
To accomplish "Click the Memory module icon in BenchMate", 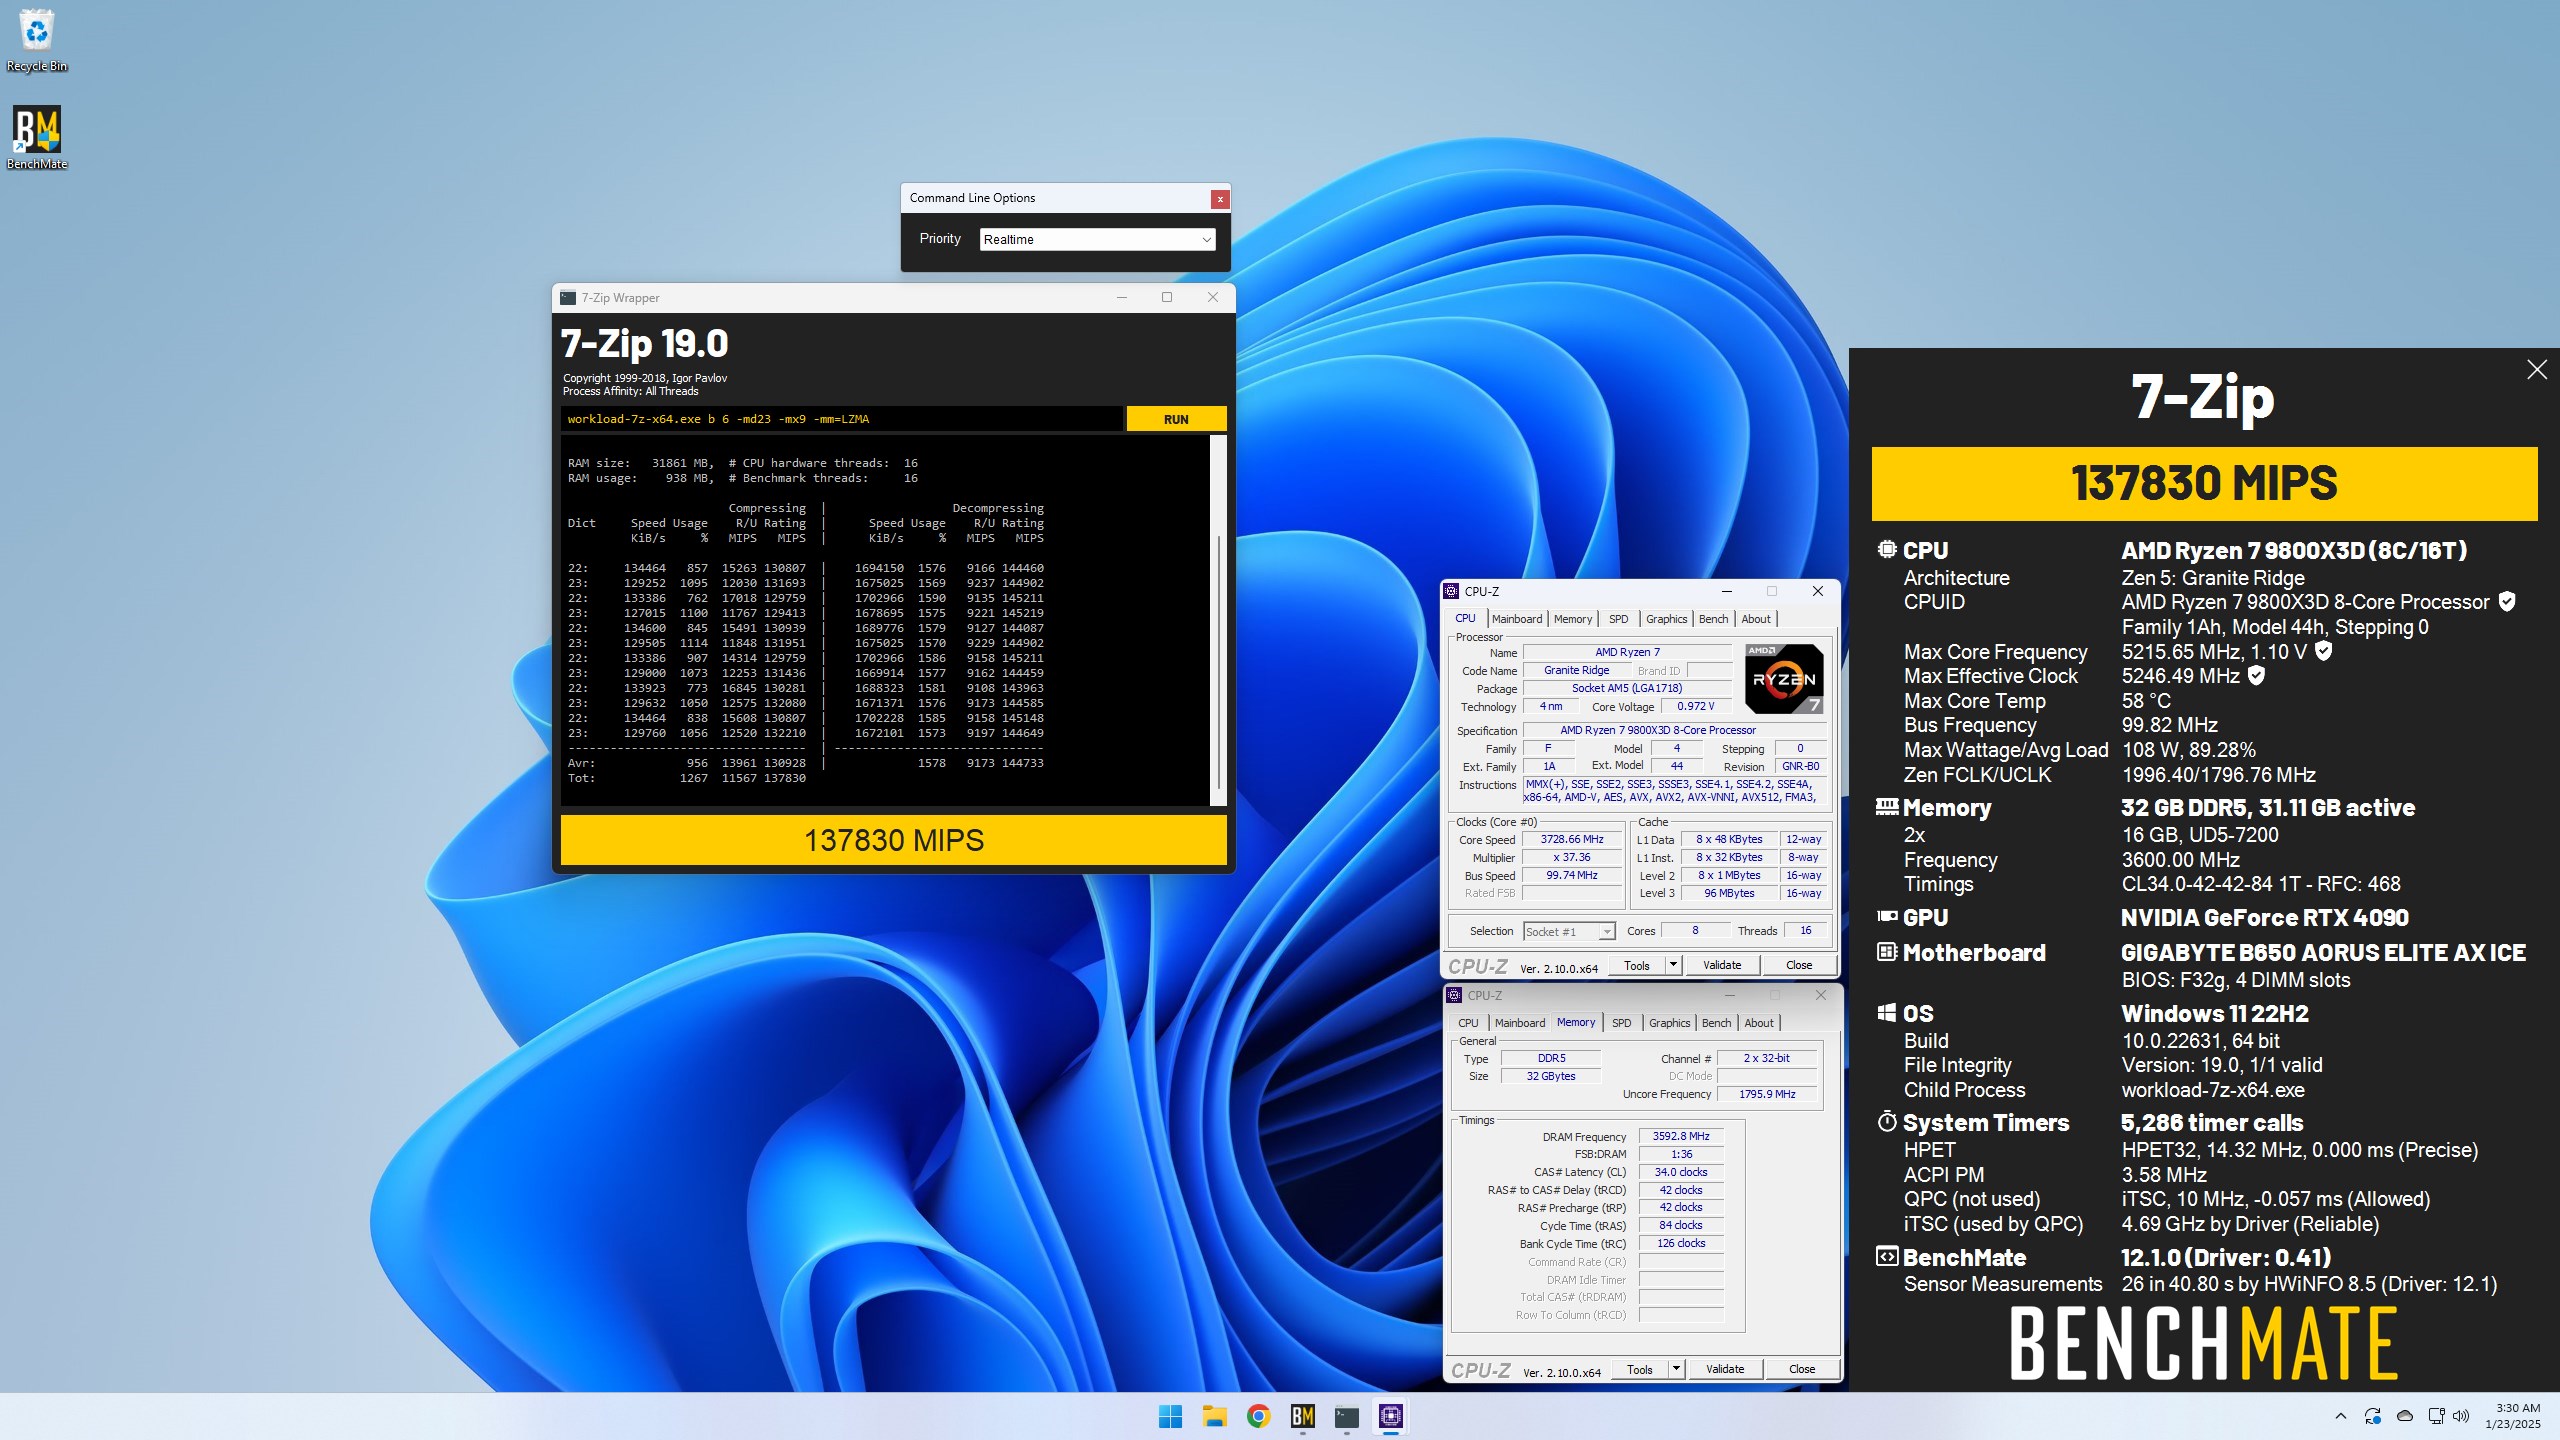I will click(1886, 806).
